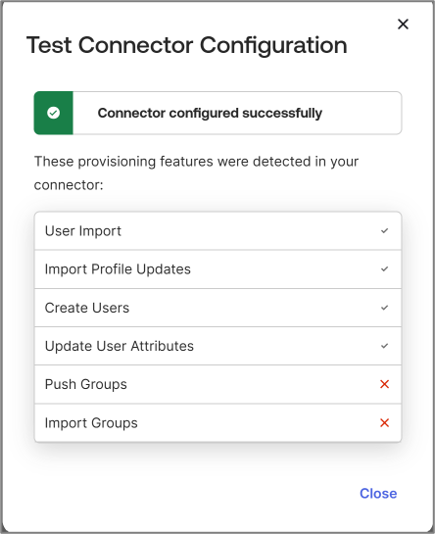The width and height of the screenshot is (435, 534).
Task: Click the checkmark beside Import Profile Updates
Action: tap(385, 269)
